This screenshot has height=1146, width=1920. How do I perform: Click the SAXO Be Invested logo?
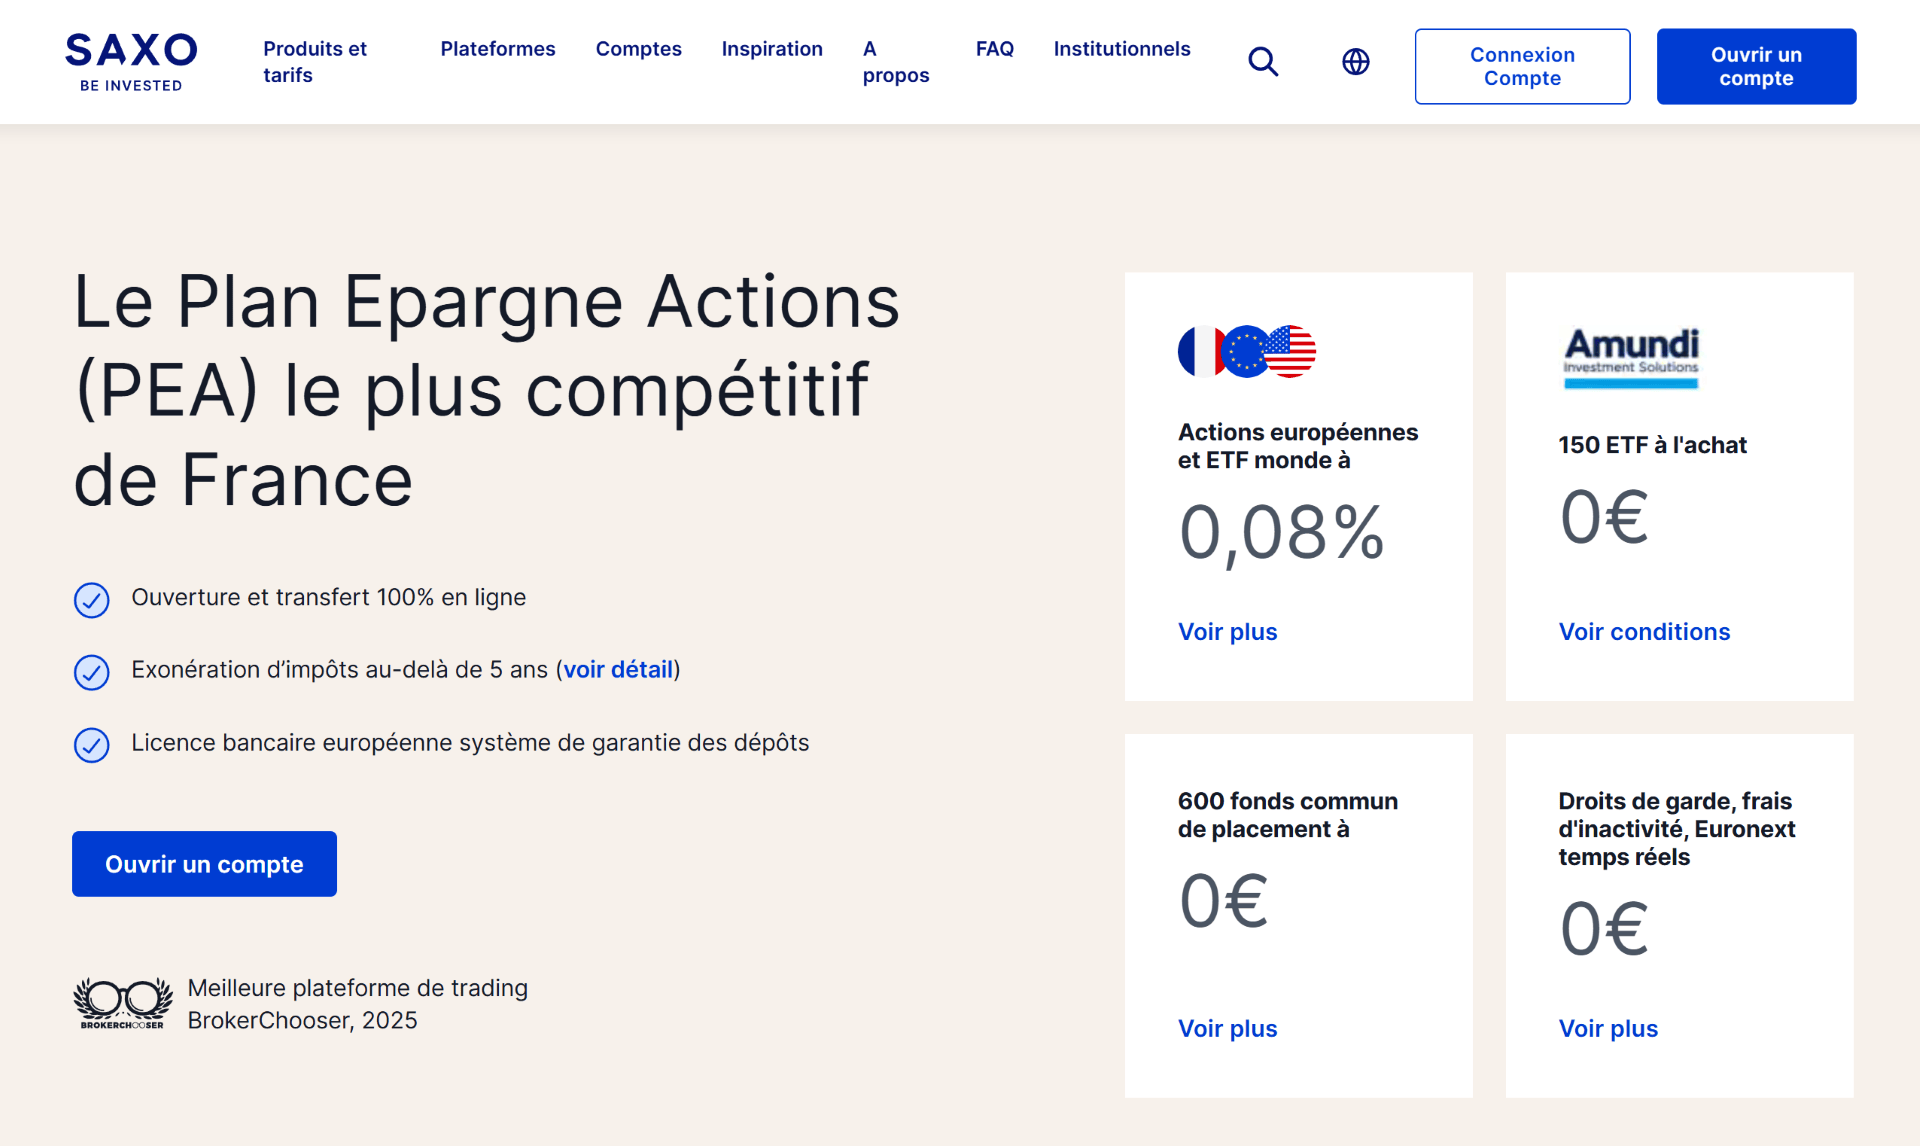(x=131, y=62)
